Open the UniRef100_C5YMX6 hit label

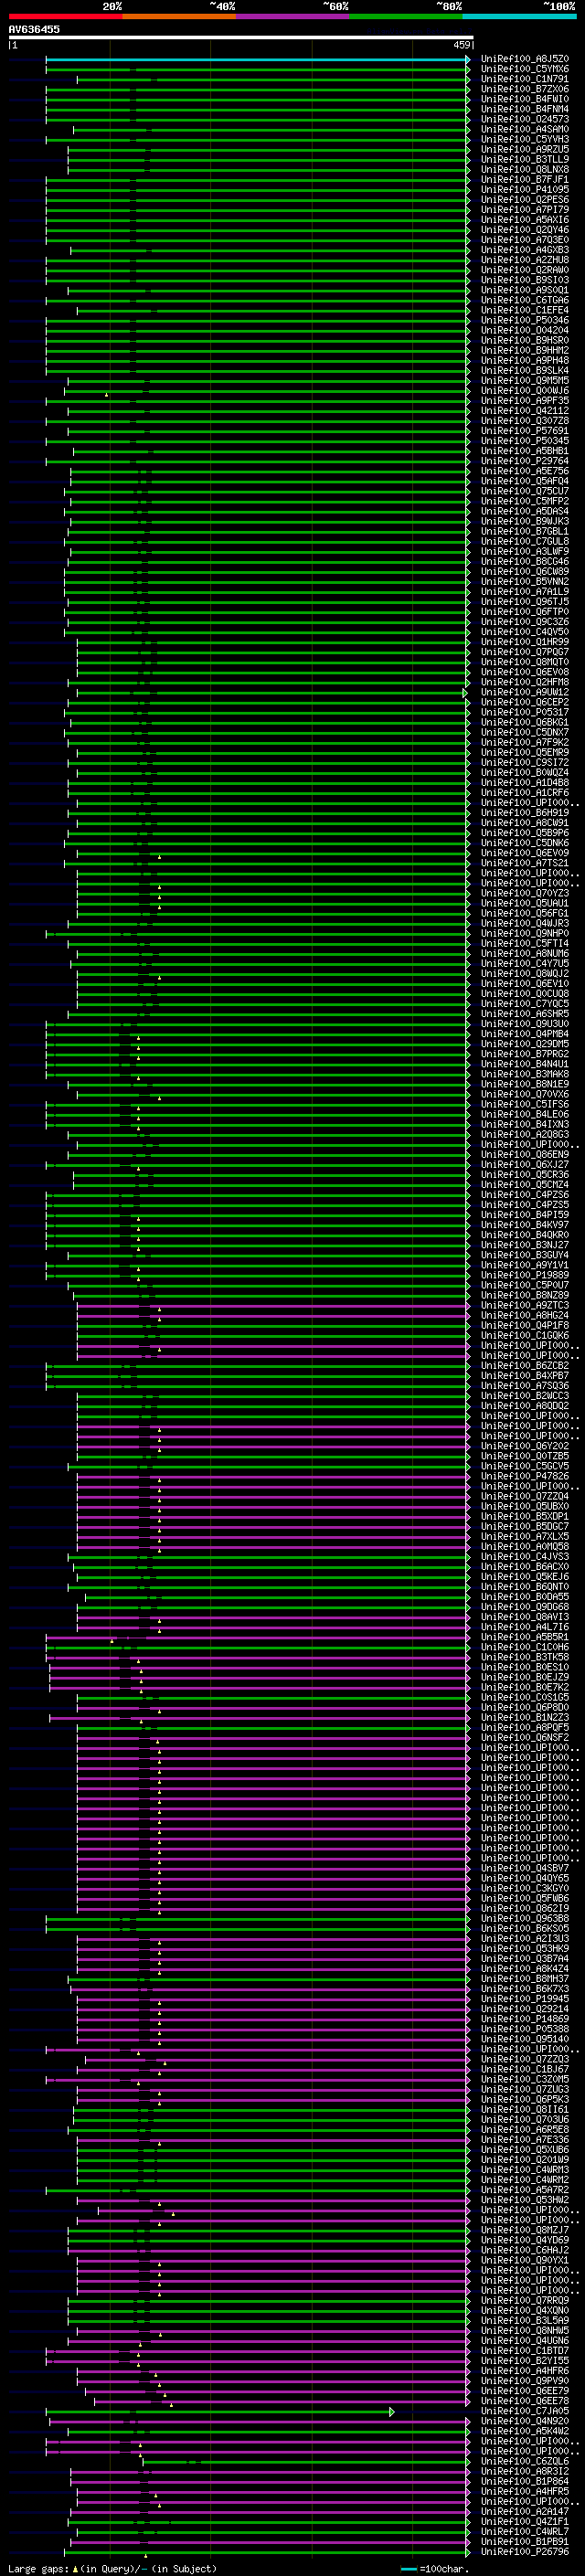[x=524, y=69]
